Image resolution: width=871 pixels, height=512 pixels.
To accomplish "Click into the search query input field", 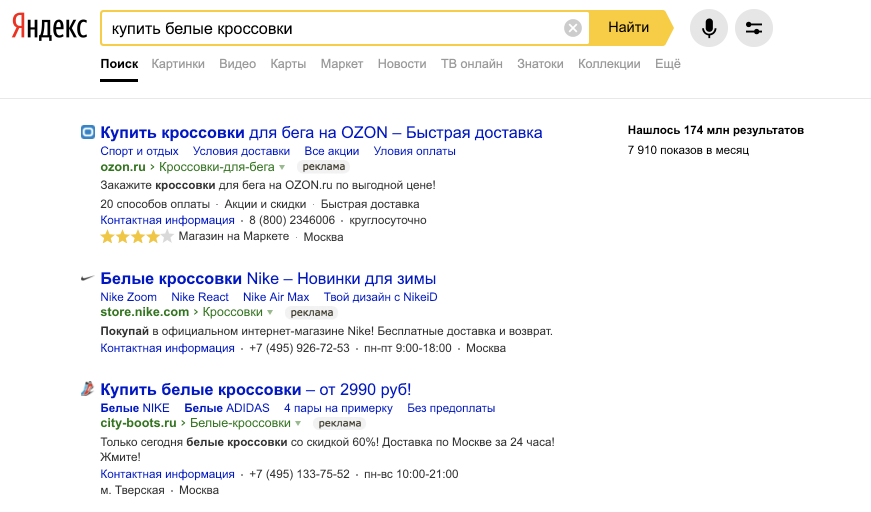I will point(330,28).
